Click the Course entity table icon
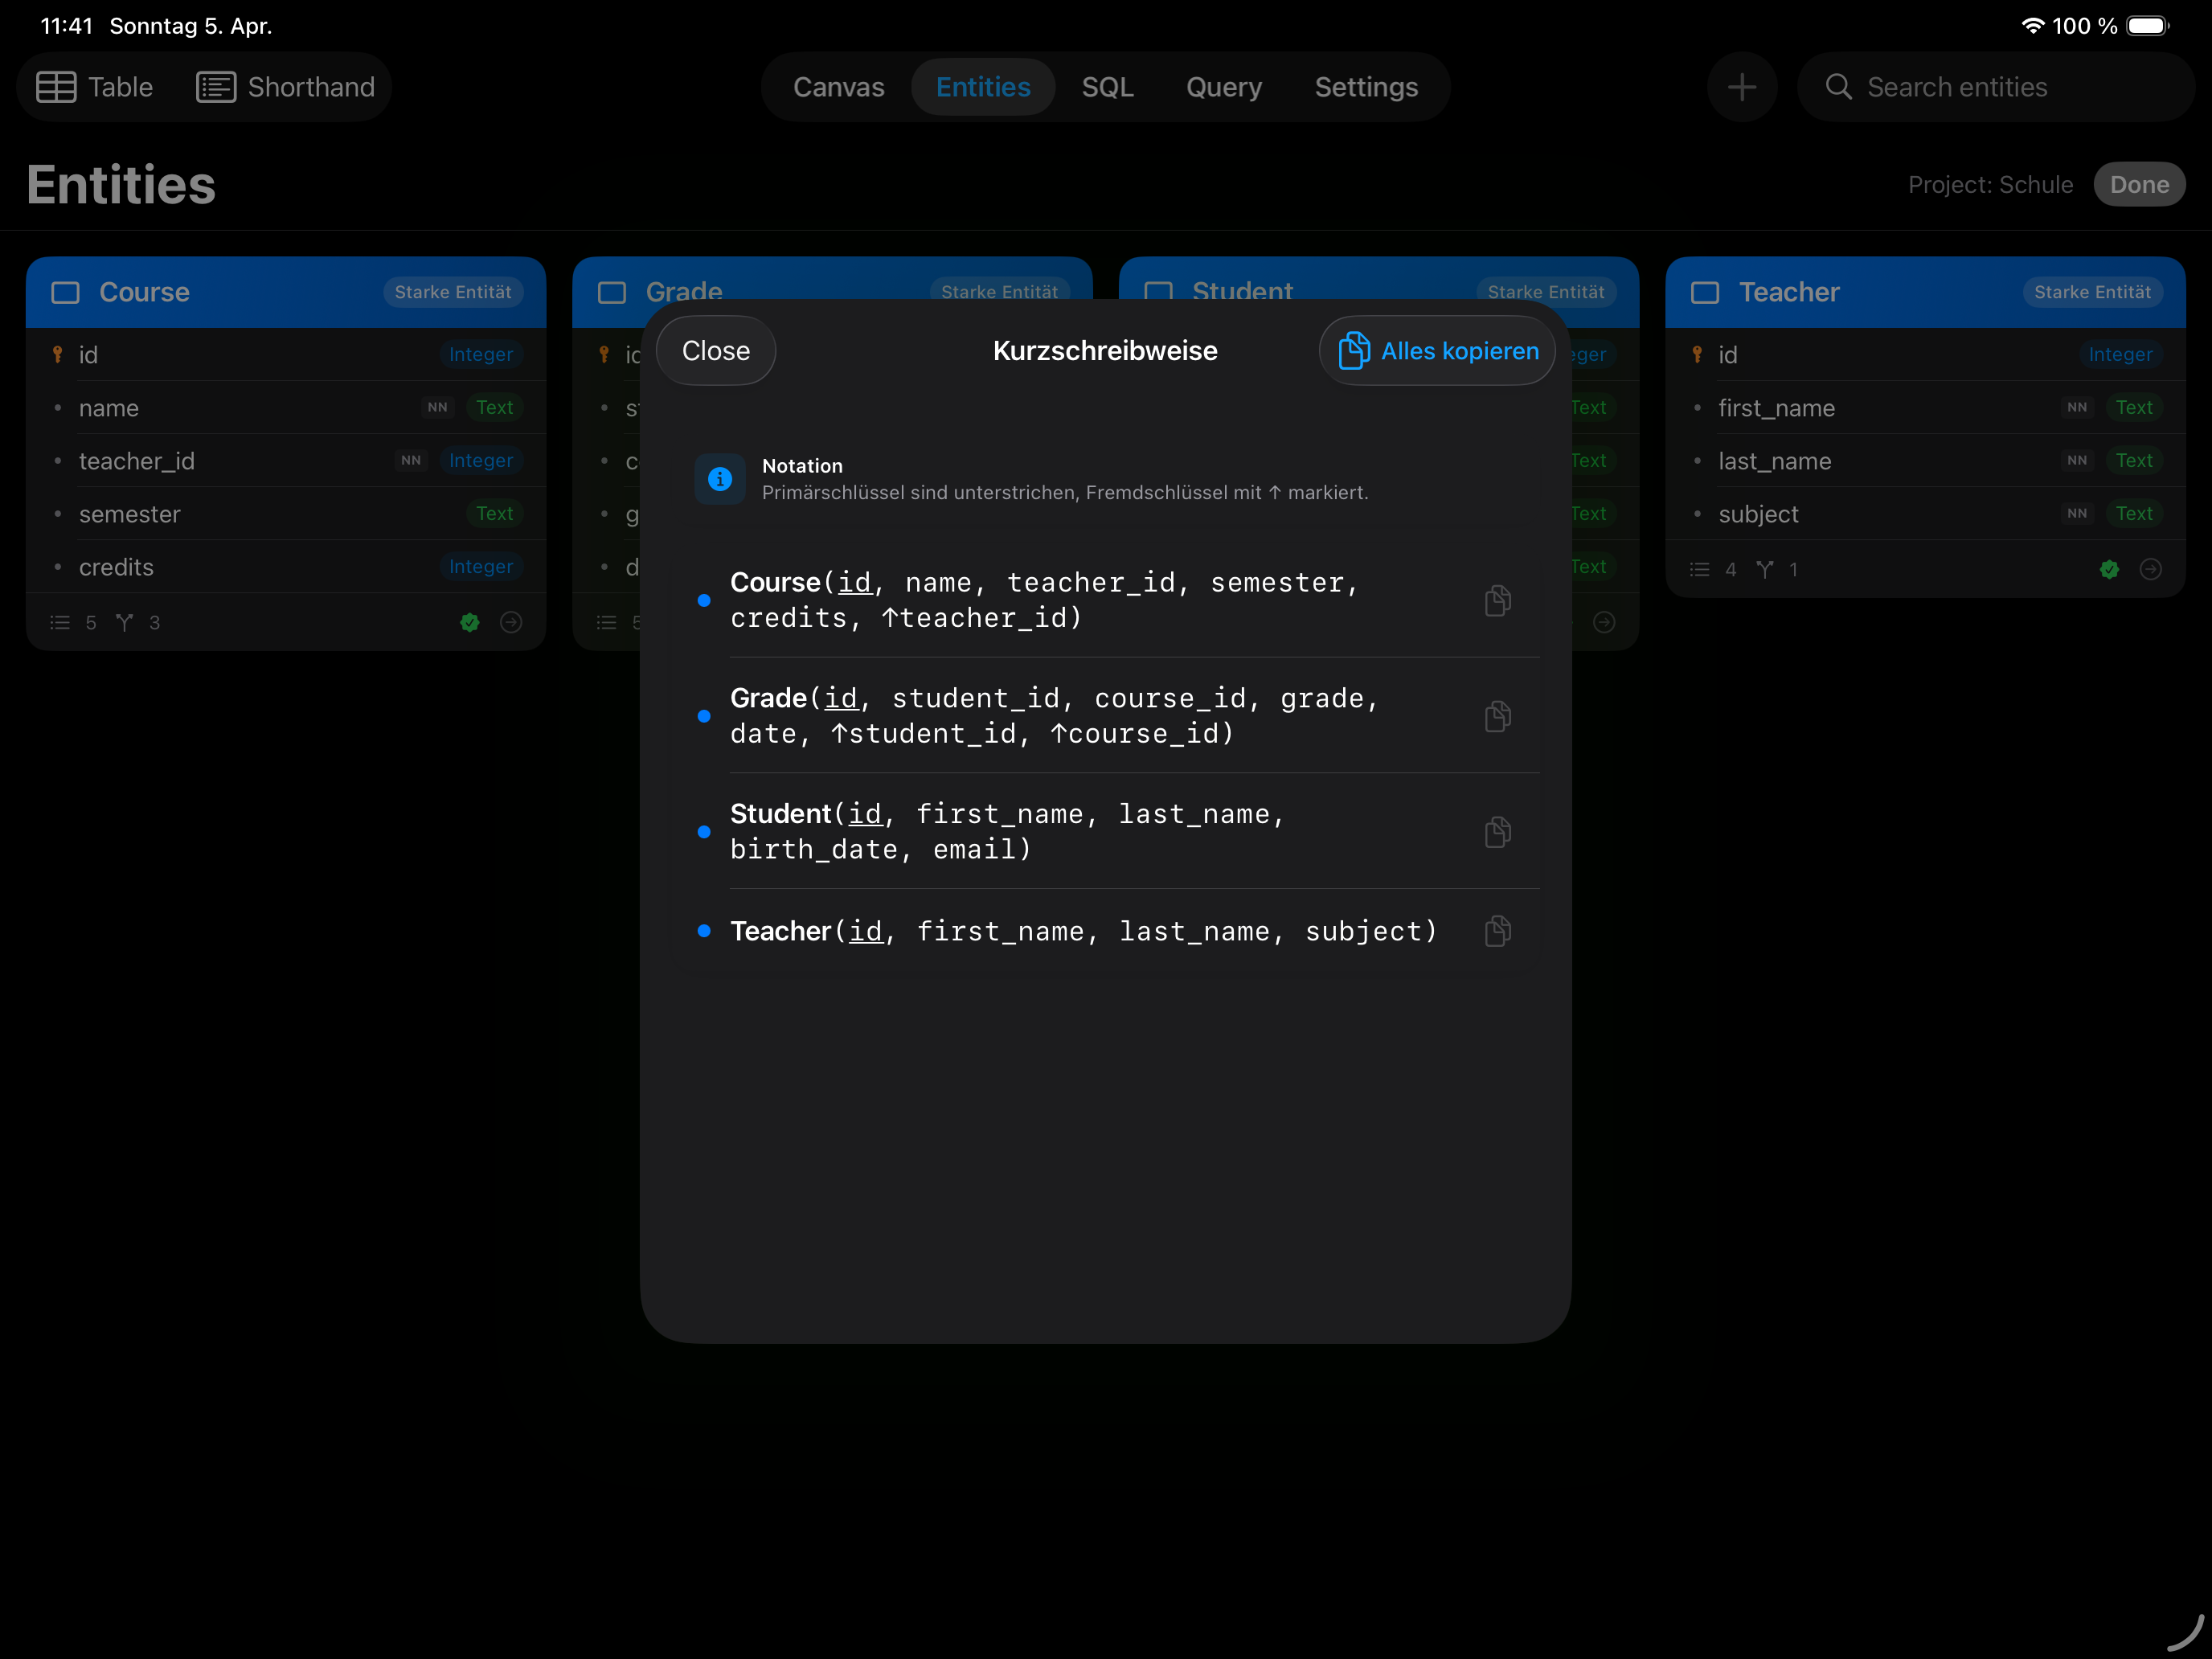The height and width of the screenshot is (1659, 2212). (65, 292)
